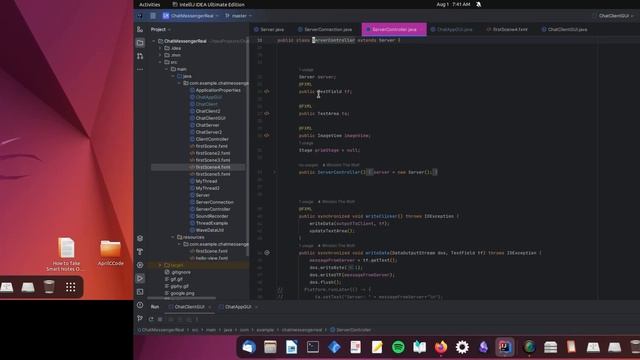Open AprilCCode folder on desktop
This screenshot has width=640, height=360.
(x=110, y=253)
